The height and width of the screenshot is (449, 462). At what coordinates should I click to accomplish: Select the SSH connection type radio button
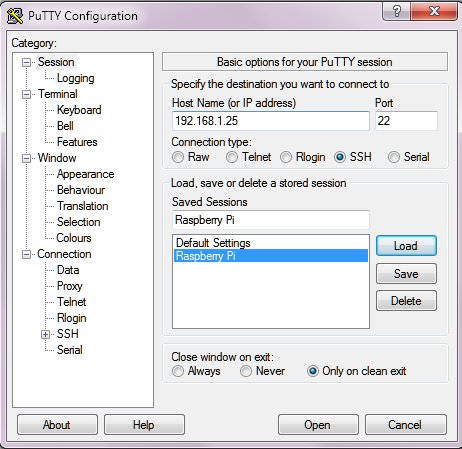[x=340, y=157]
